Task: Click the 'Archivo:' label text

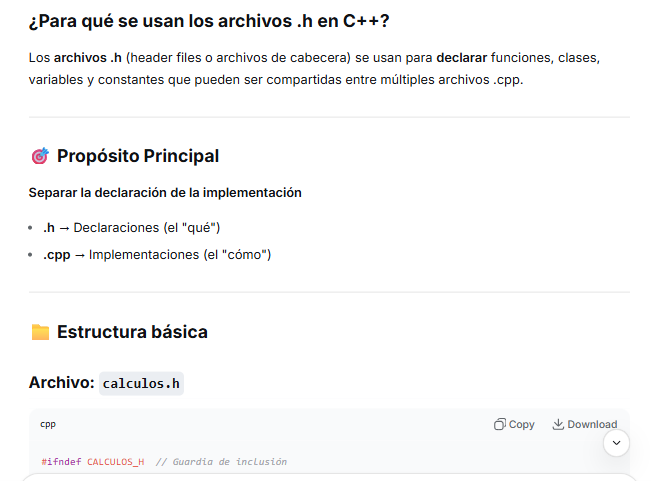Action: pos(61,383)
